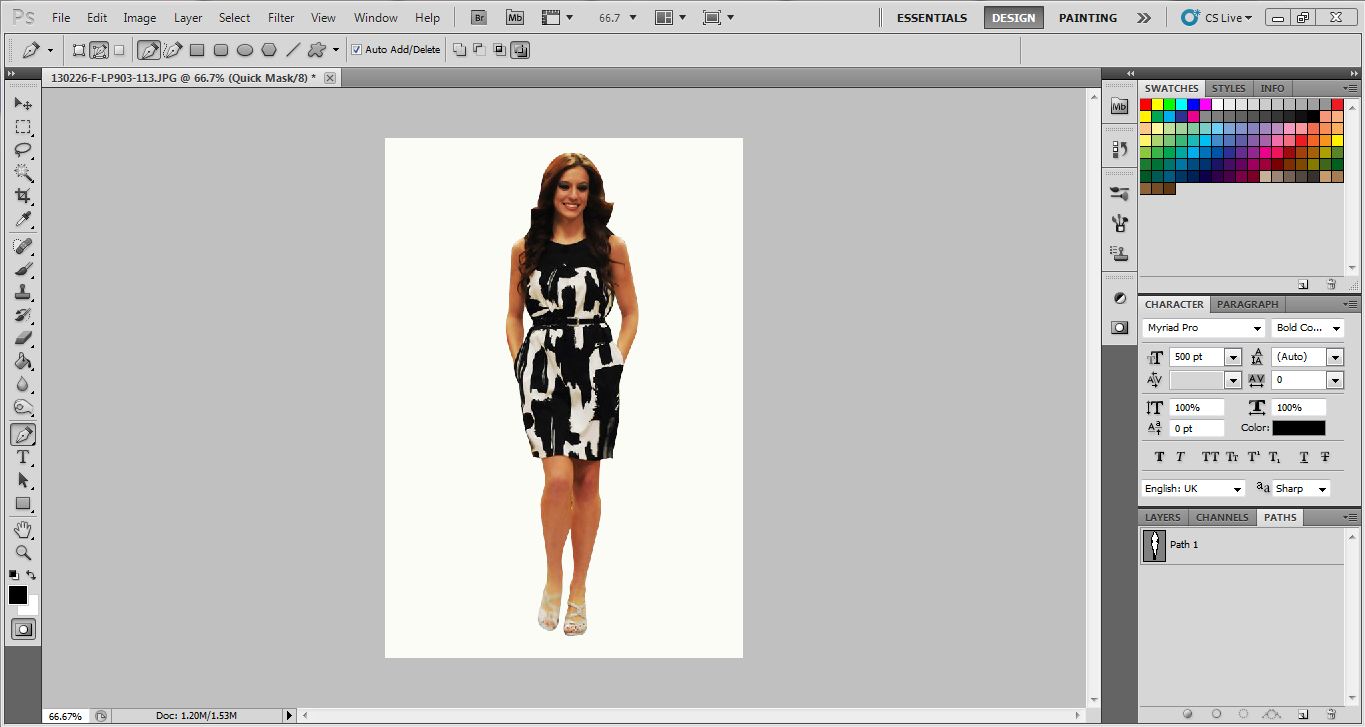This screenshot has height=727, width=1365.
Task: Select the Hand tool
Action: tap(23, 529)
